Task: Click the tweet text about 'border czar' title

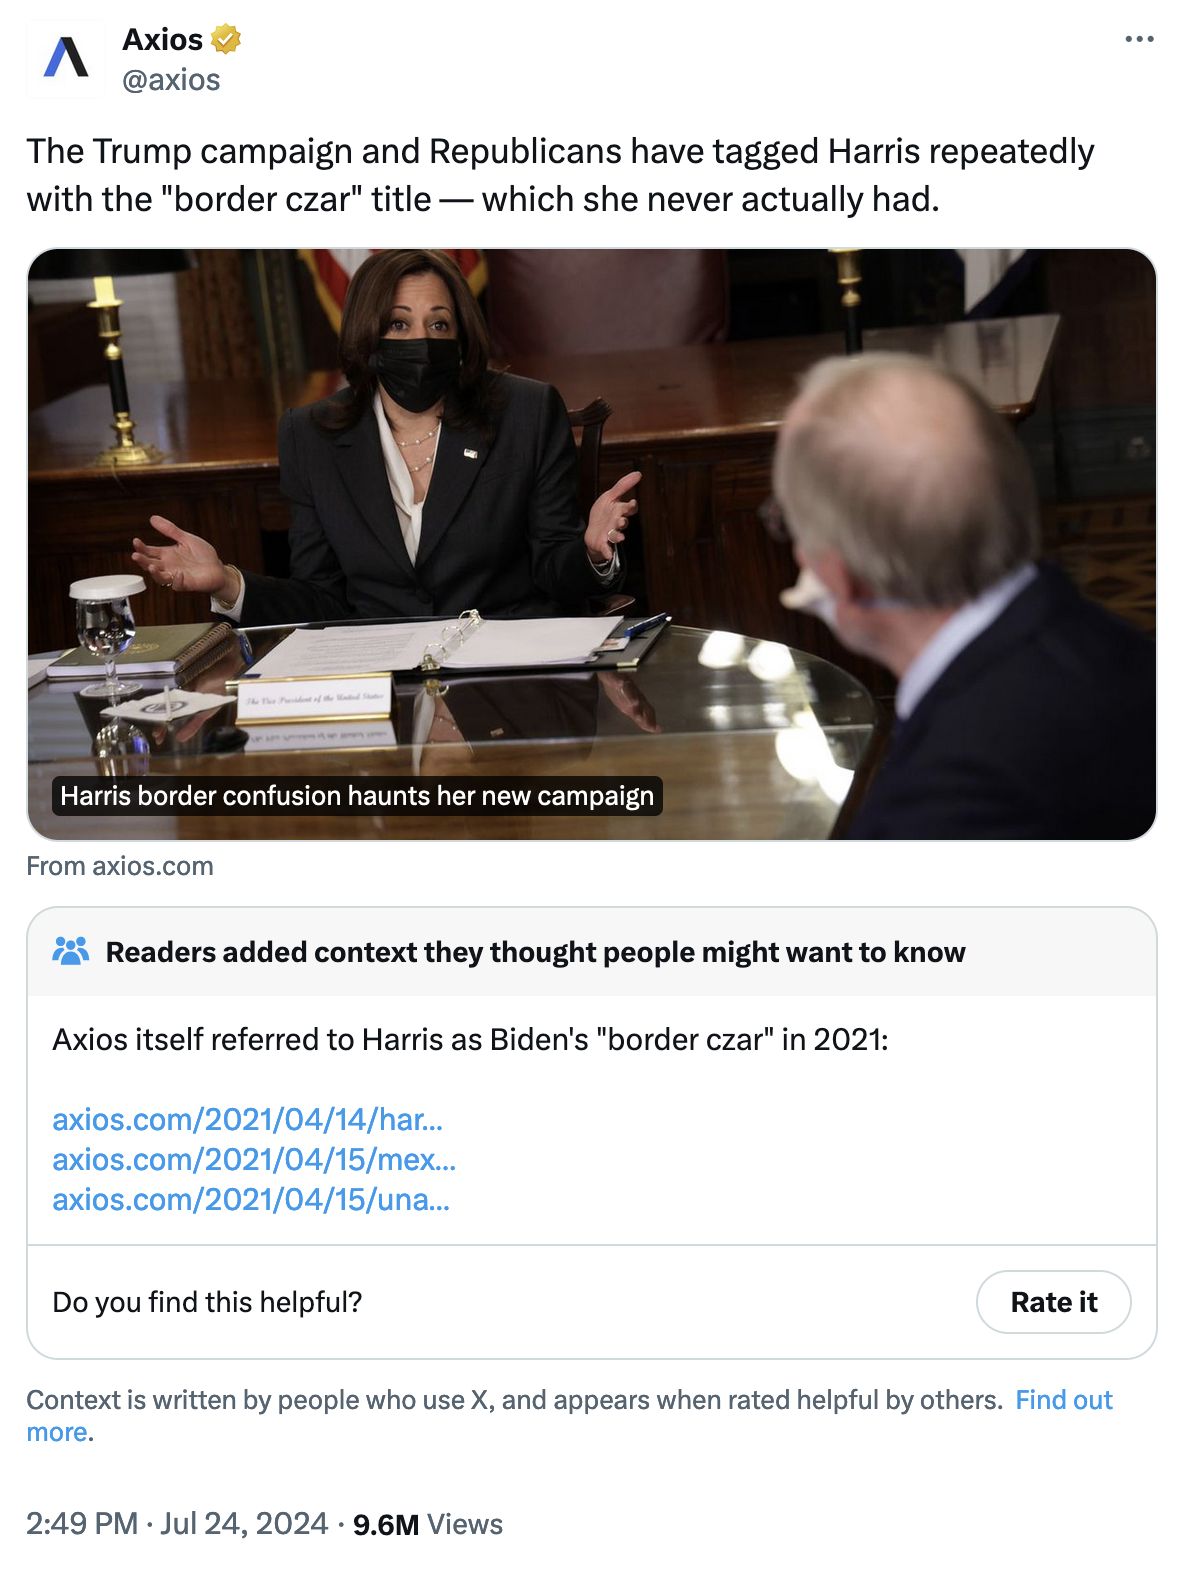Action: click(x=560, y=175)
